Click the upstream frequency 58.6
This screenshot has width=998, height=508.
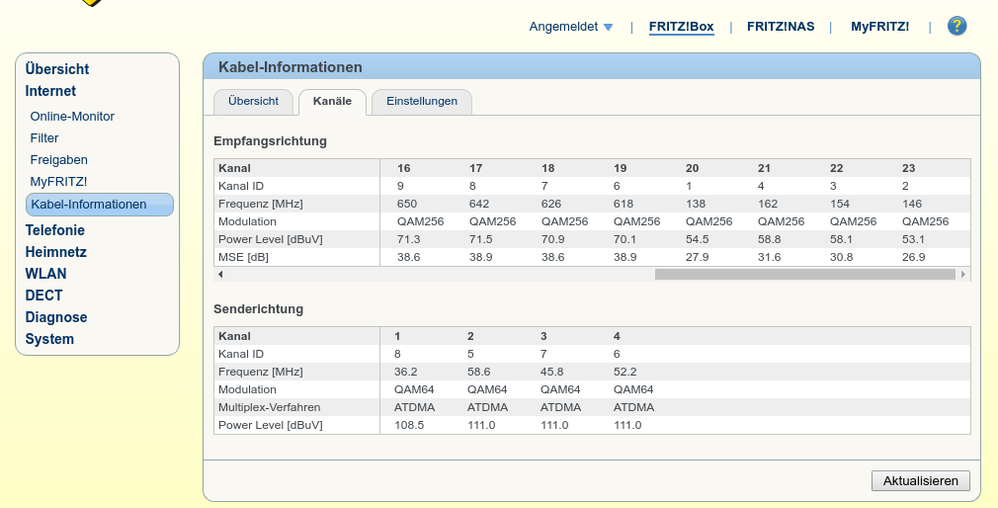click(479, 372)
